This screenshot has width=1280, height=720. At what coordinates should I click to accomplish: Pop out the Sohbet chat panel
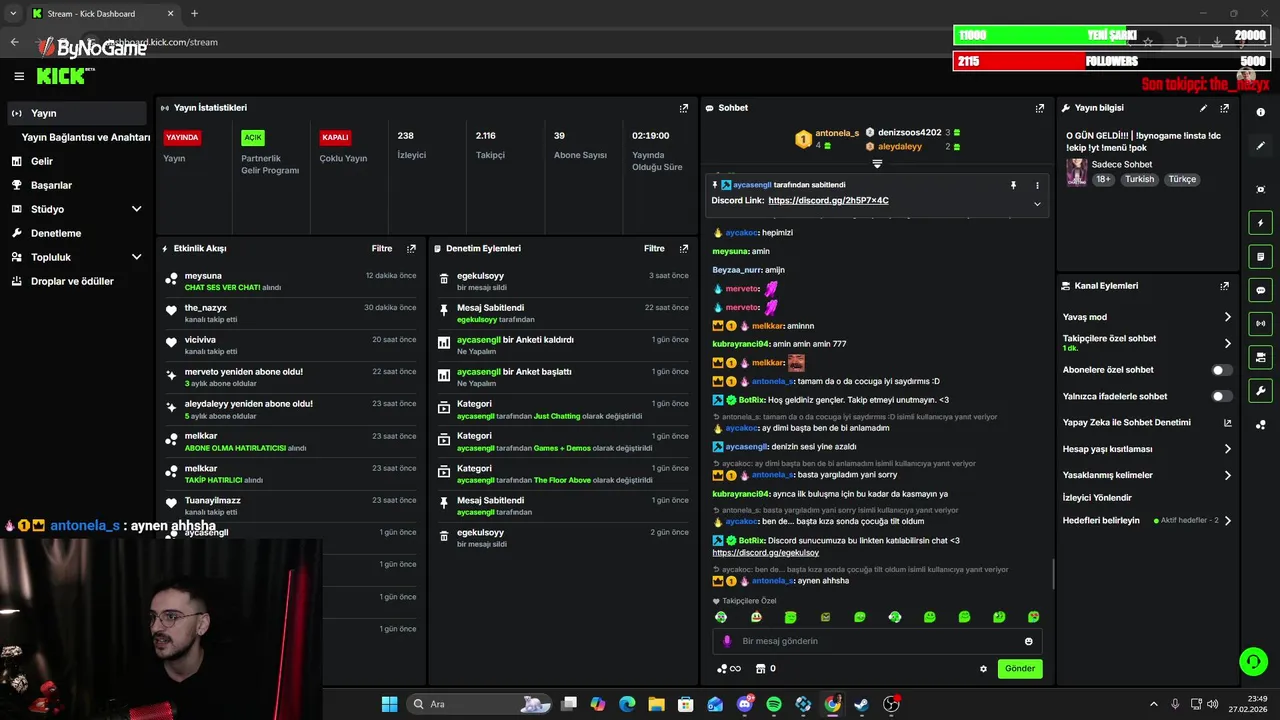[1040, 108]
